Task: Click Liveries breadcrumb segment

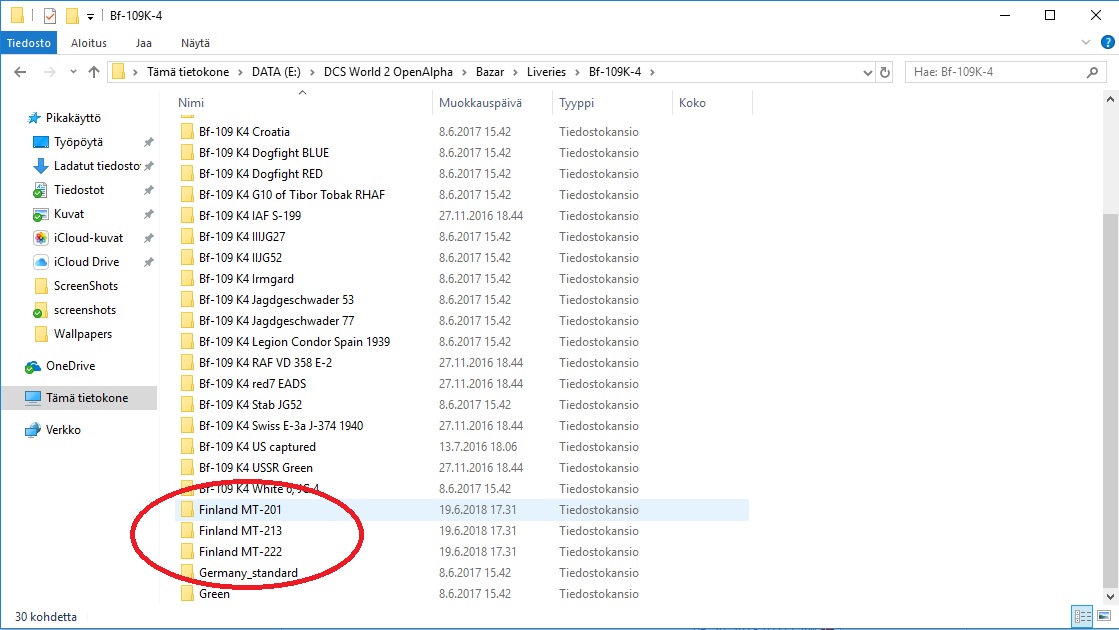Action: [x=546, y=72]
